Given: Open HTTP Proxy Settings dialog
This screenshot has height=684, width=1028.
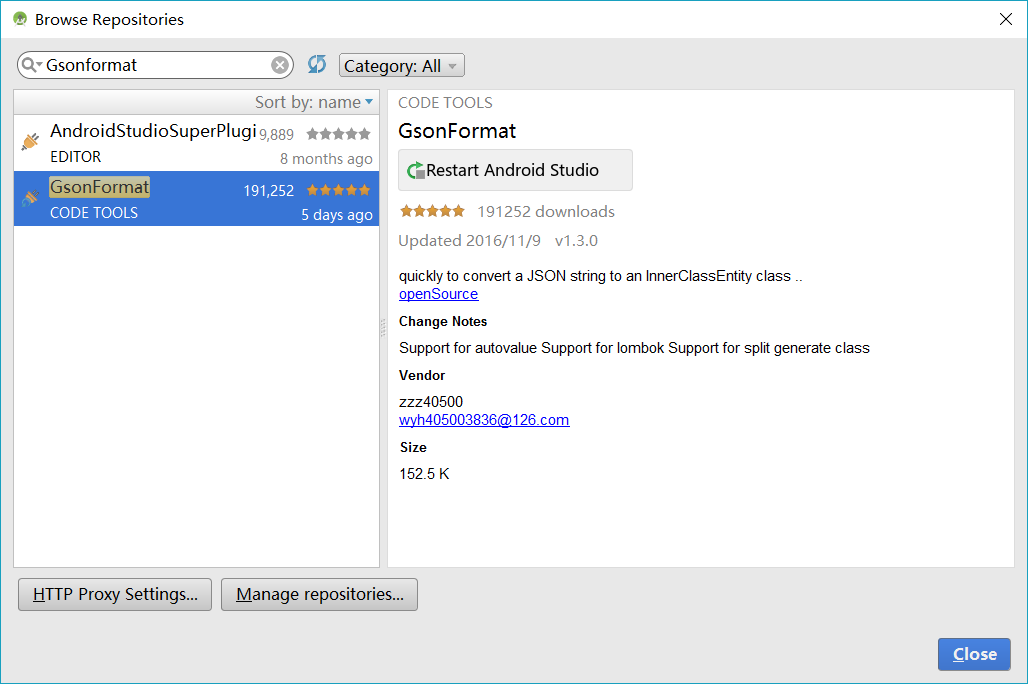Looking at the screenshot, I should [x=115, y=594].
